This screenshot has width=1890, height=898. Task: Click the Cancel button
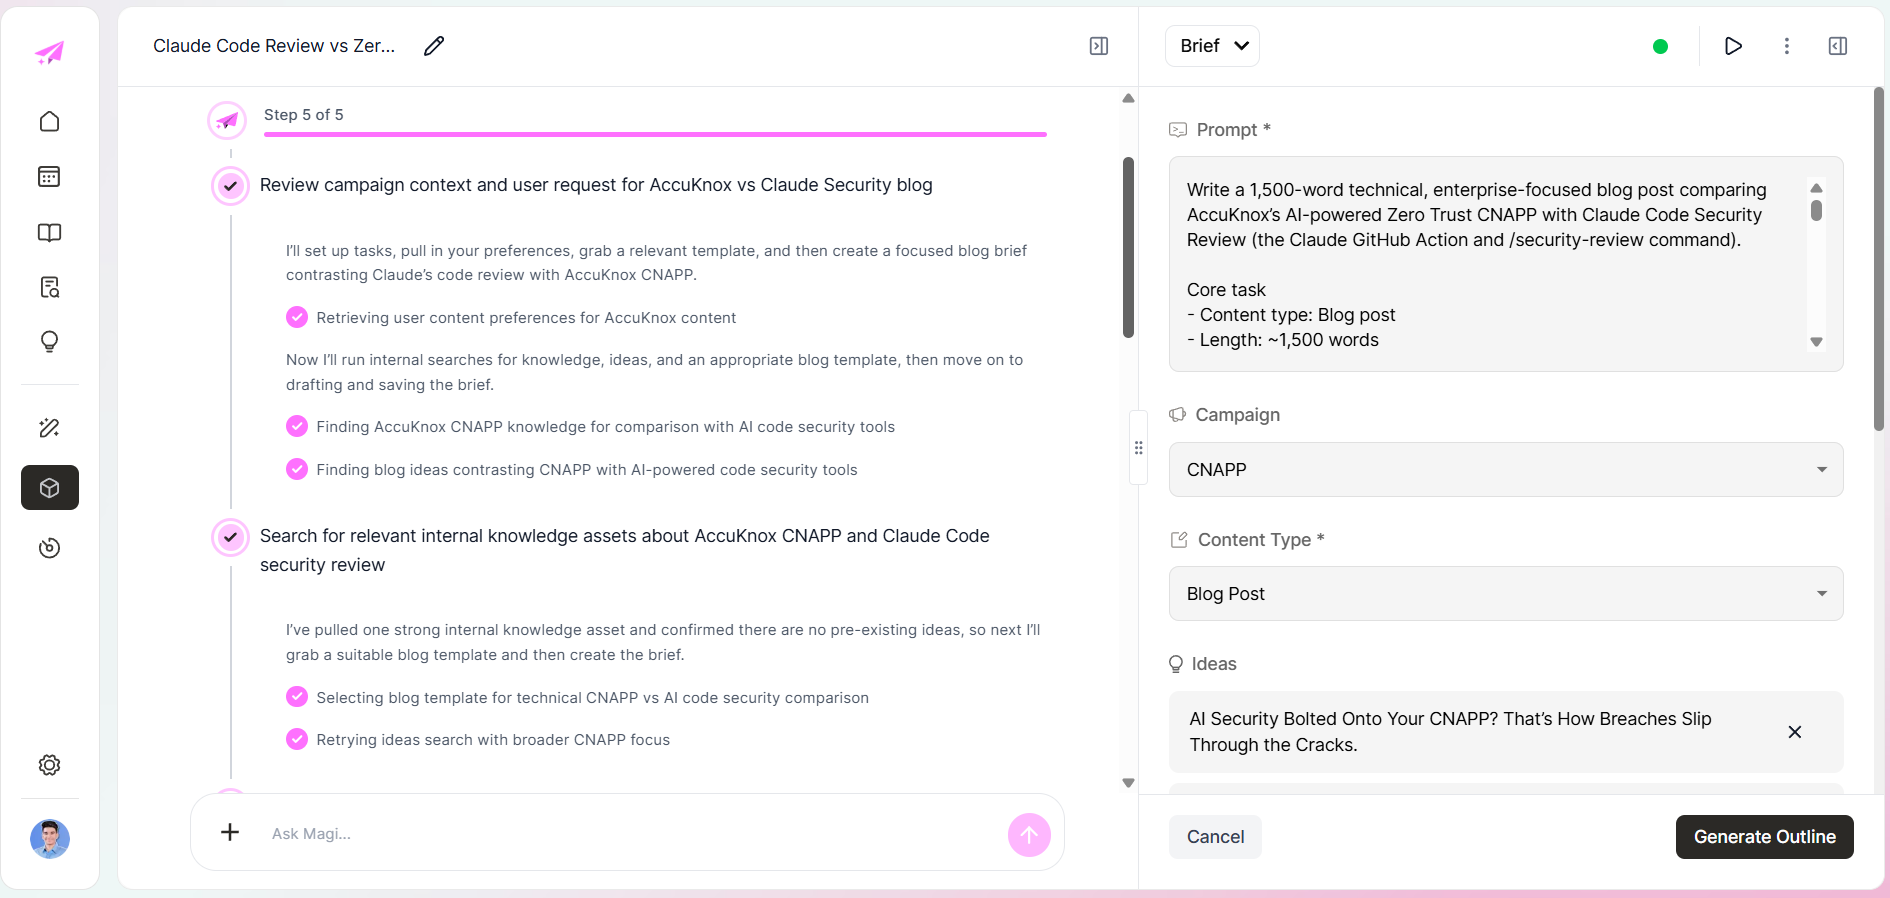click(x=1215, y=837)
